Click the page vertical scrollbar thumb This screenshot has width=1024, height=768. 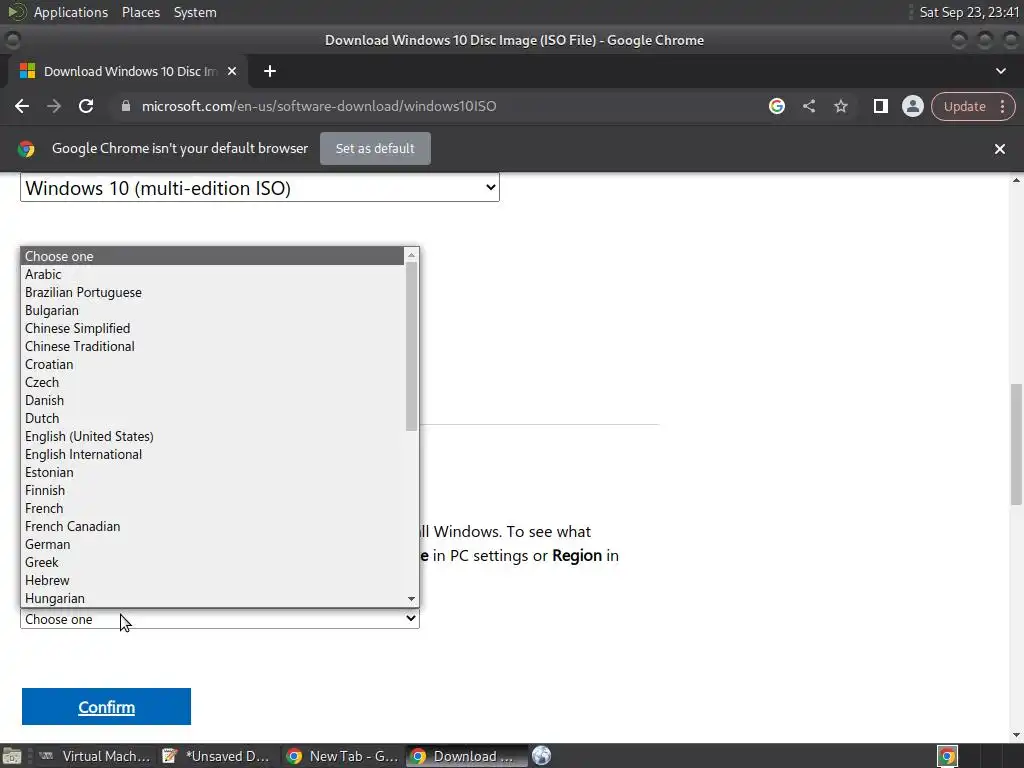point(1016,444)
